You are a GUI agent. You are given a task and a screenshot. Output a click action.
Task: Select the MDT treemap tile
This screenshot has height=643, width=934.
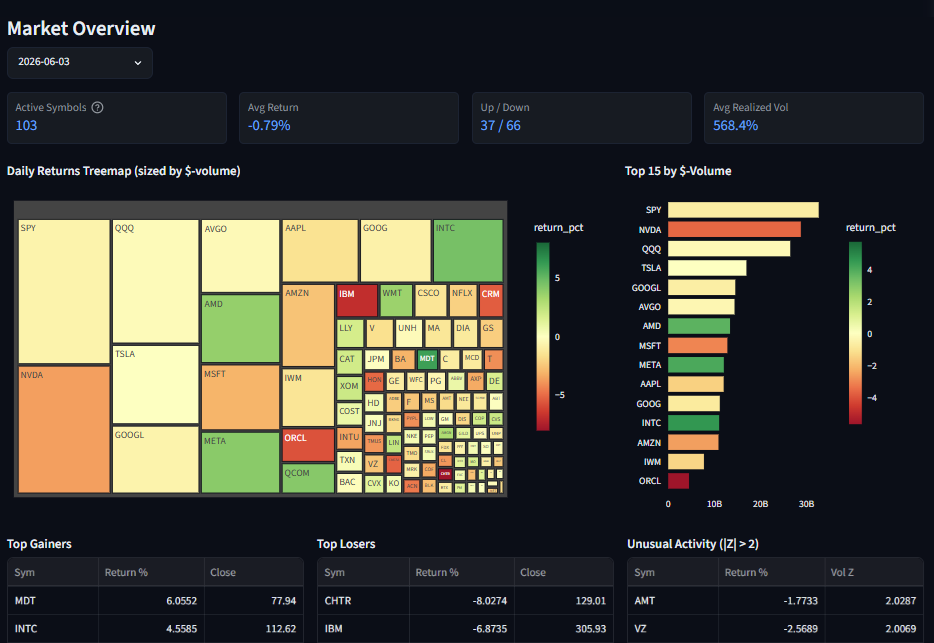[427, 359]
